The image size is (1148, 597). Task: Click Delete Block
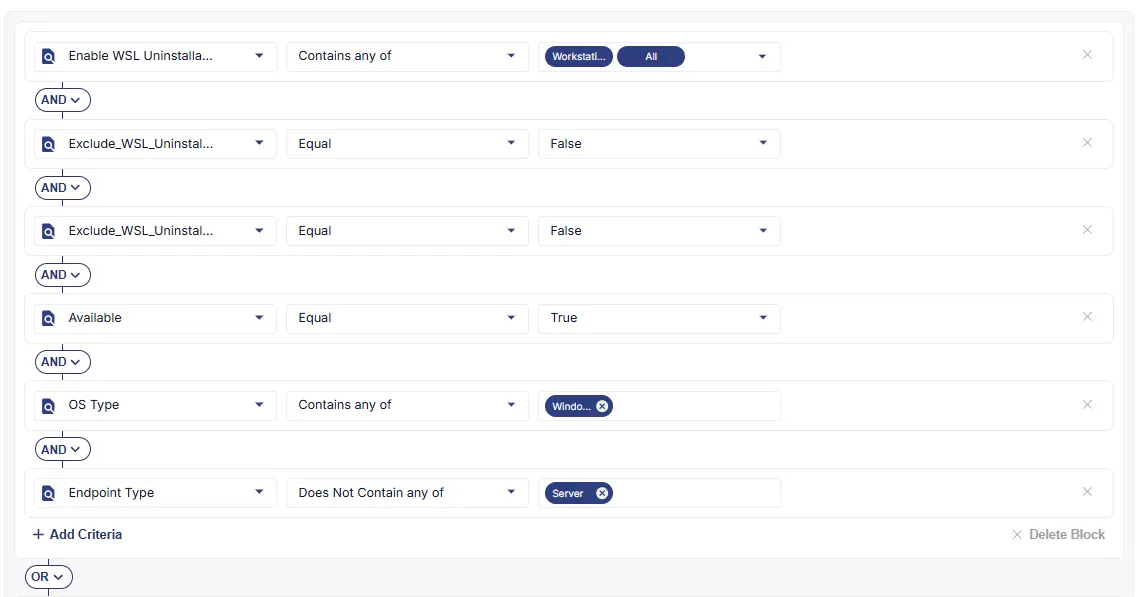(1059, 535)
